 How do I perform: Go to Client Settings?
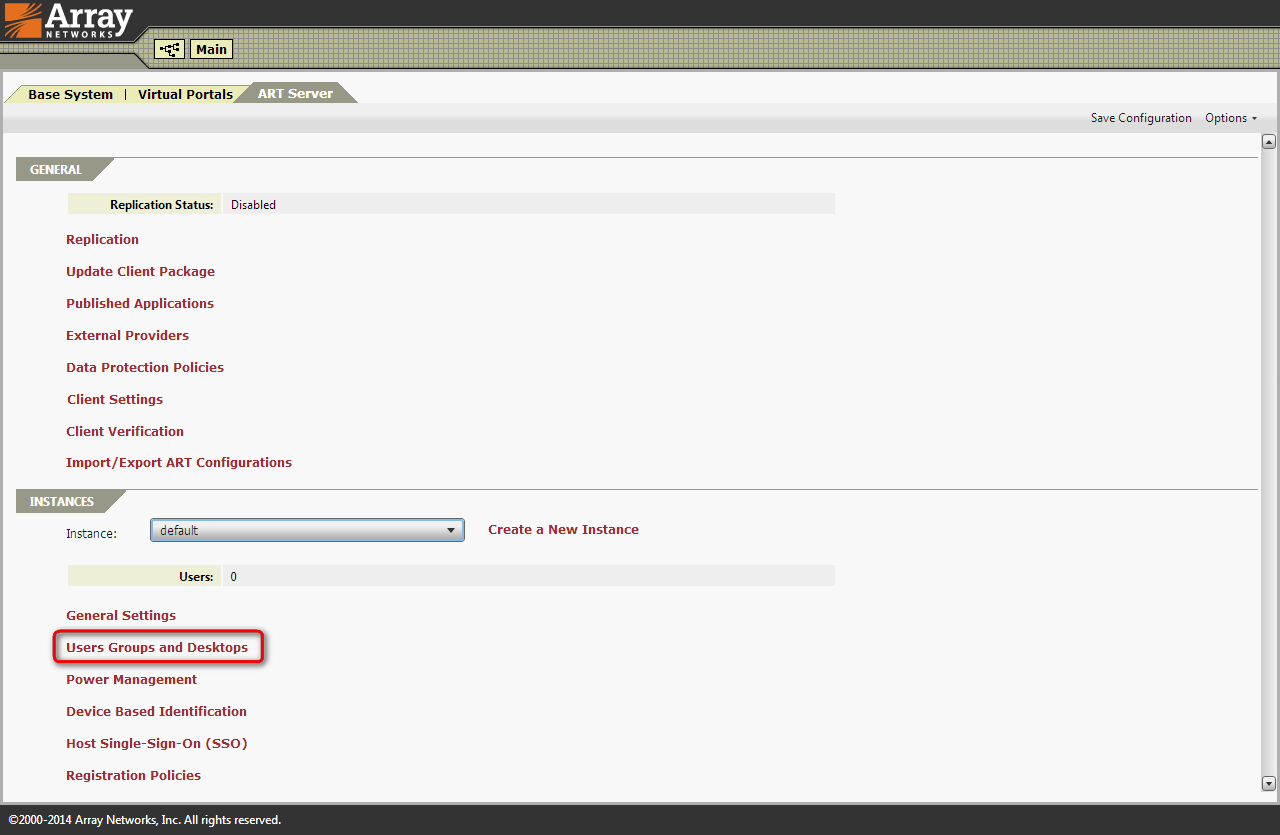click(115, 400)
